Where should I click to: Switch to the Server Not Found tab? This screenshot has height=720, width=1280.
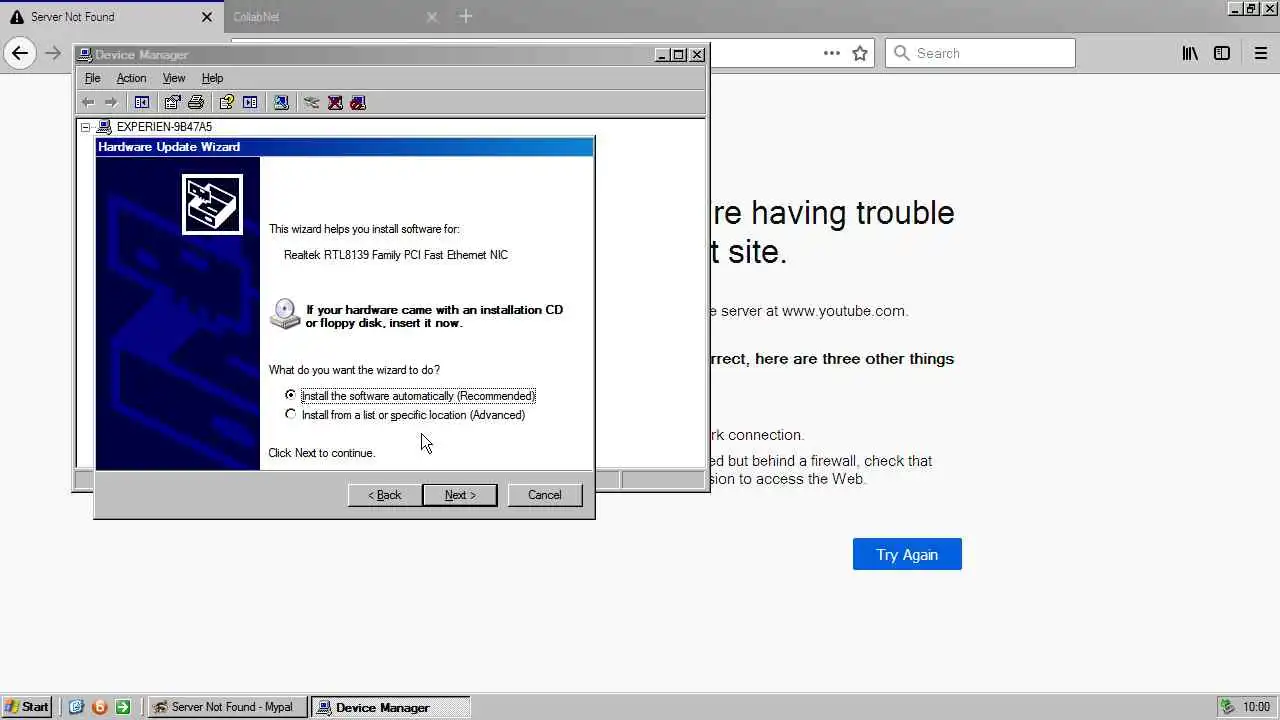click(x=110, y=17)
